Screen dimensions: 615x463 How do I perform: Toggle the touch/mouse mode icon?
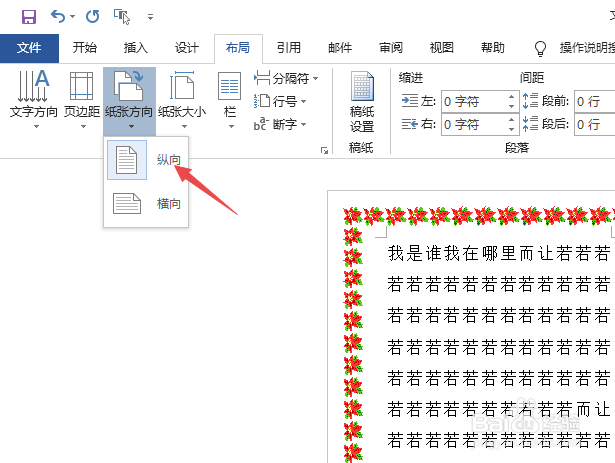pos(122,17)
